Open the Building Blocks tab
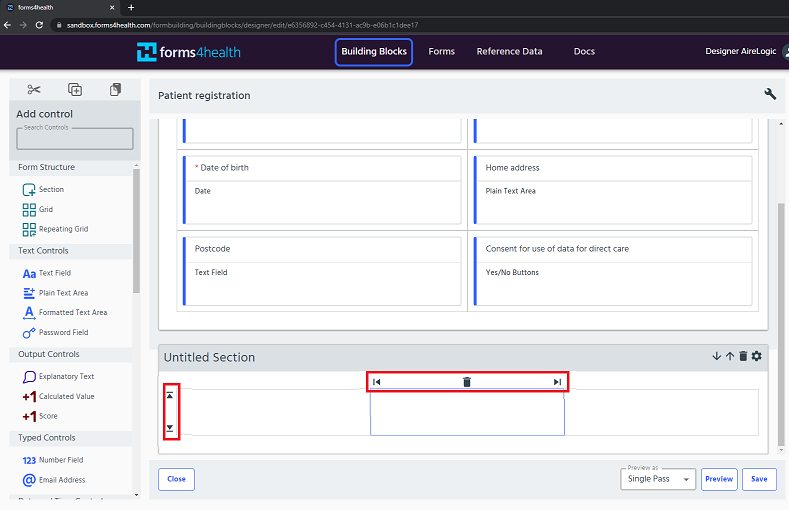The width and height of the screenshot is (789, 510). (x=374, y=52)
